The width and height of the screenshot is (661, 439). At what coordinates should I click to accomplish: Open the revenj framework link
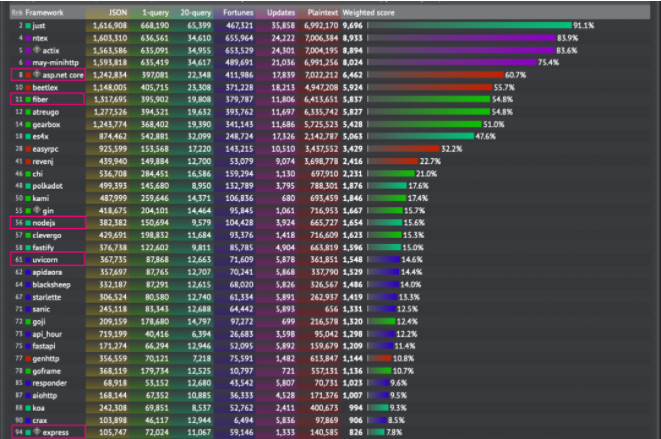pyautogui.click(x=43, y=162)
